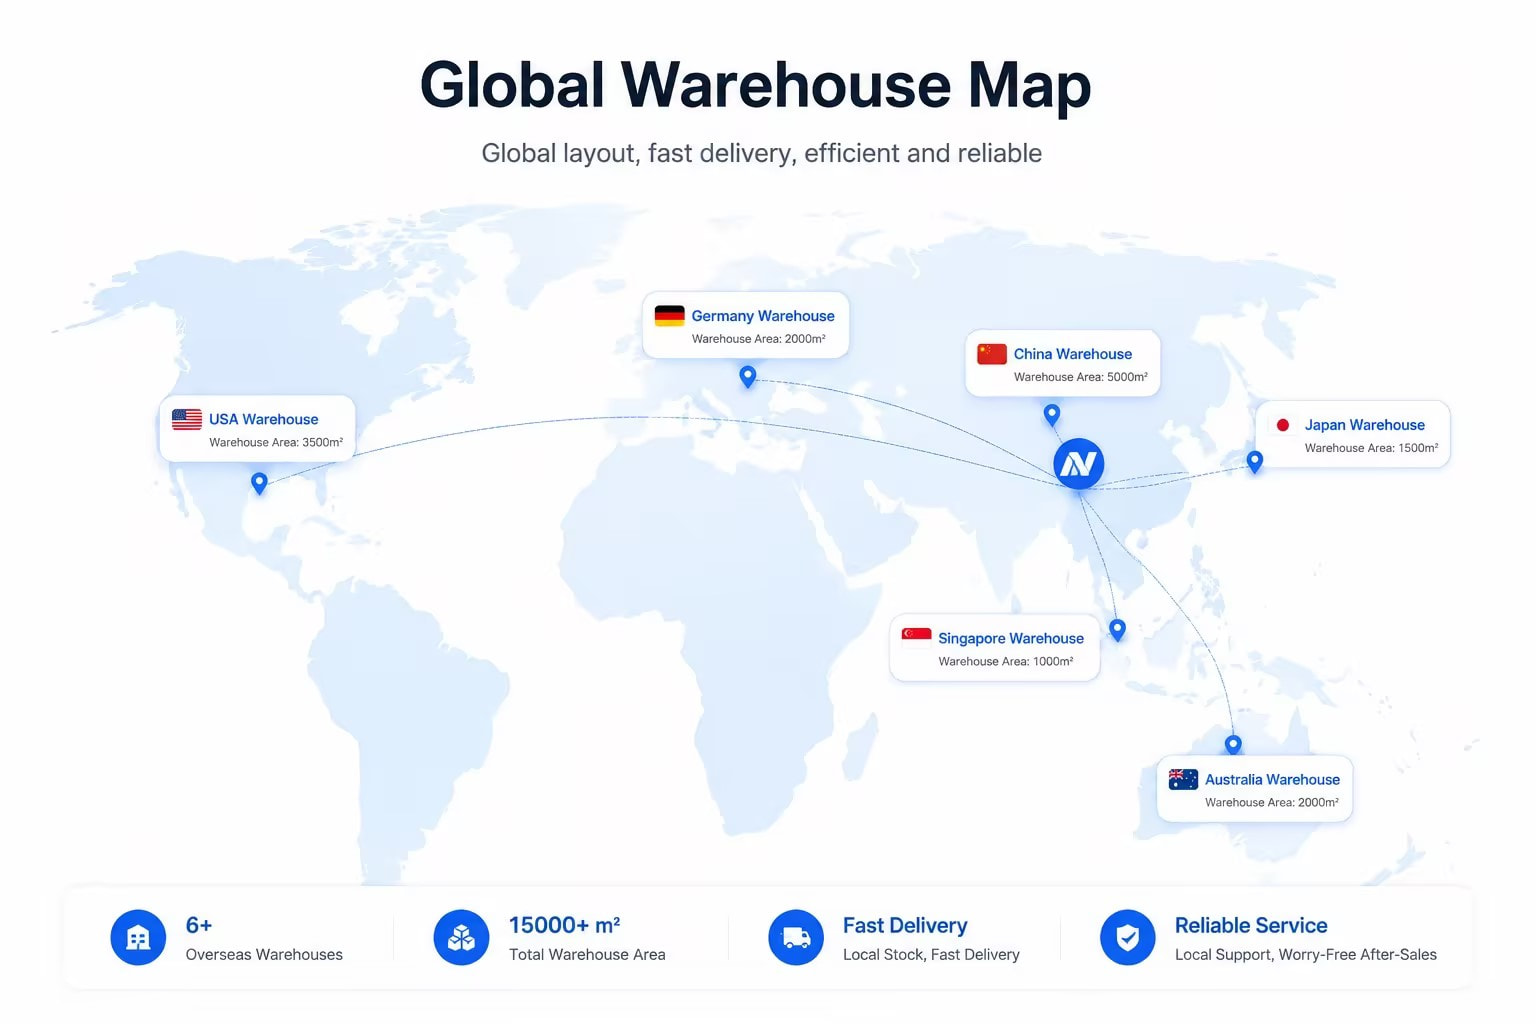The width and height of the screenshot is (1536, 1024).
Task: Click the Total Warehouse Area boxes icon
Action: (461, 937)
